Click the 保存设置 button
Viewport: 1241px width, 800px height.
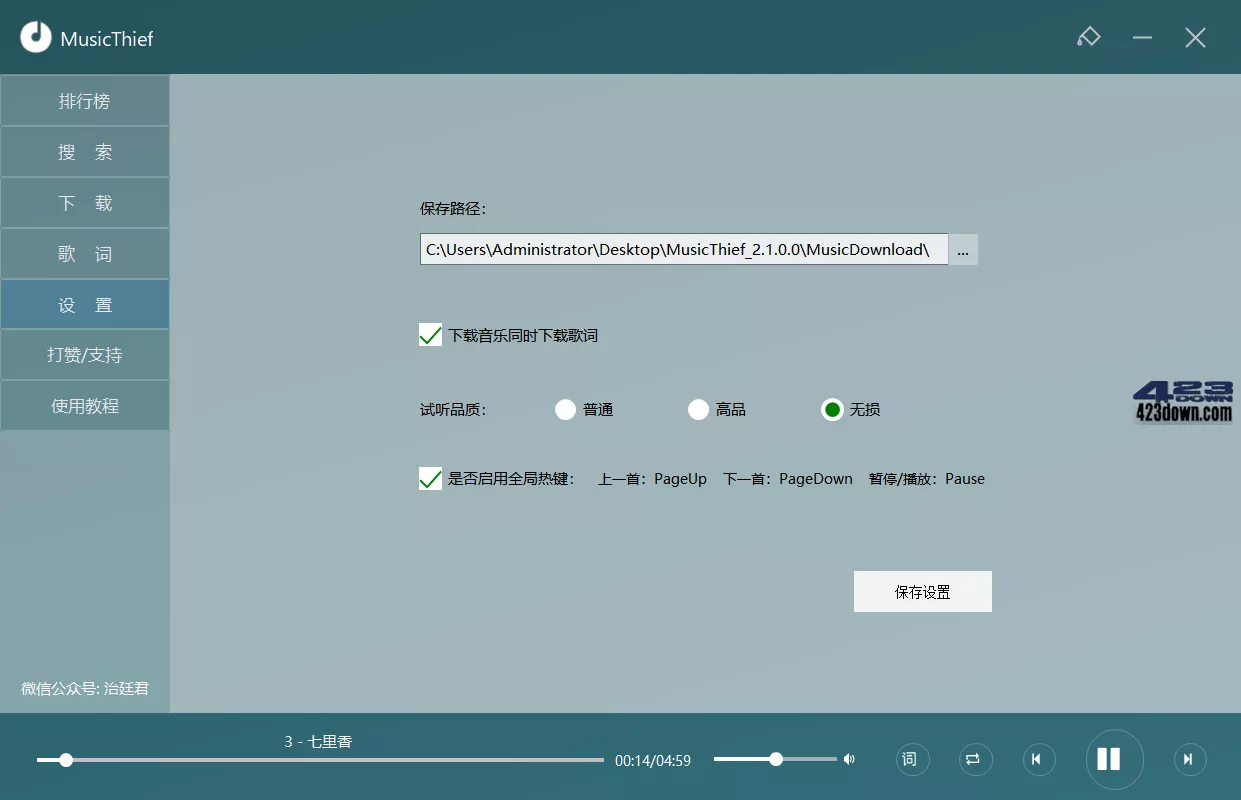click(x=922, y=591)
